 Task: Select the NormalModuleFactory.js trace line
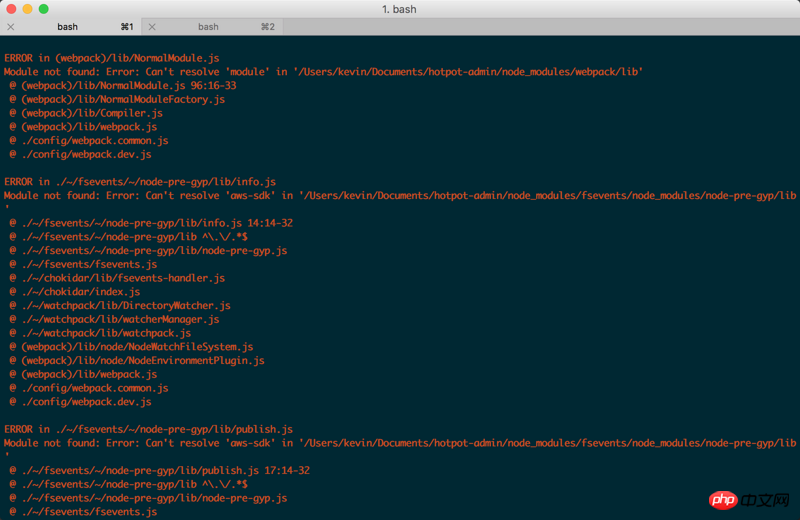point(117,100)
